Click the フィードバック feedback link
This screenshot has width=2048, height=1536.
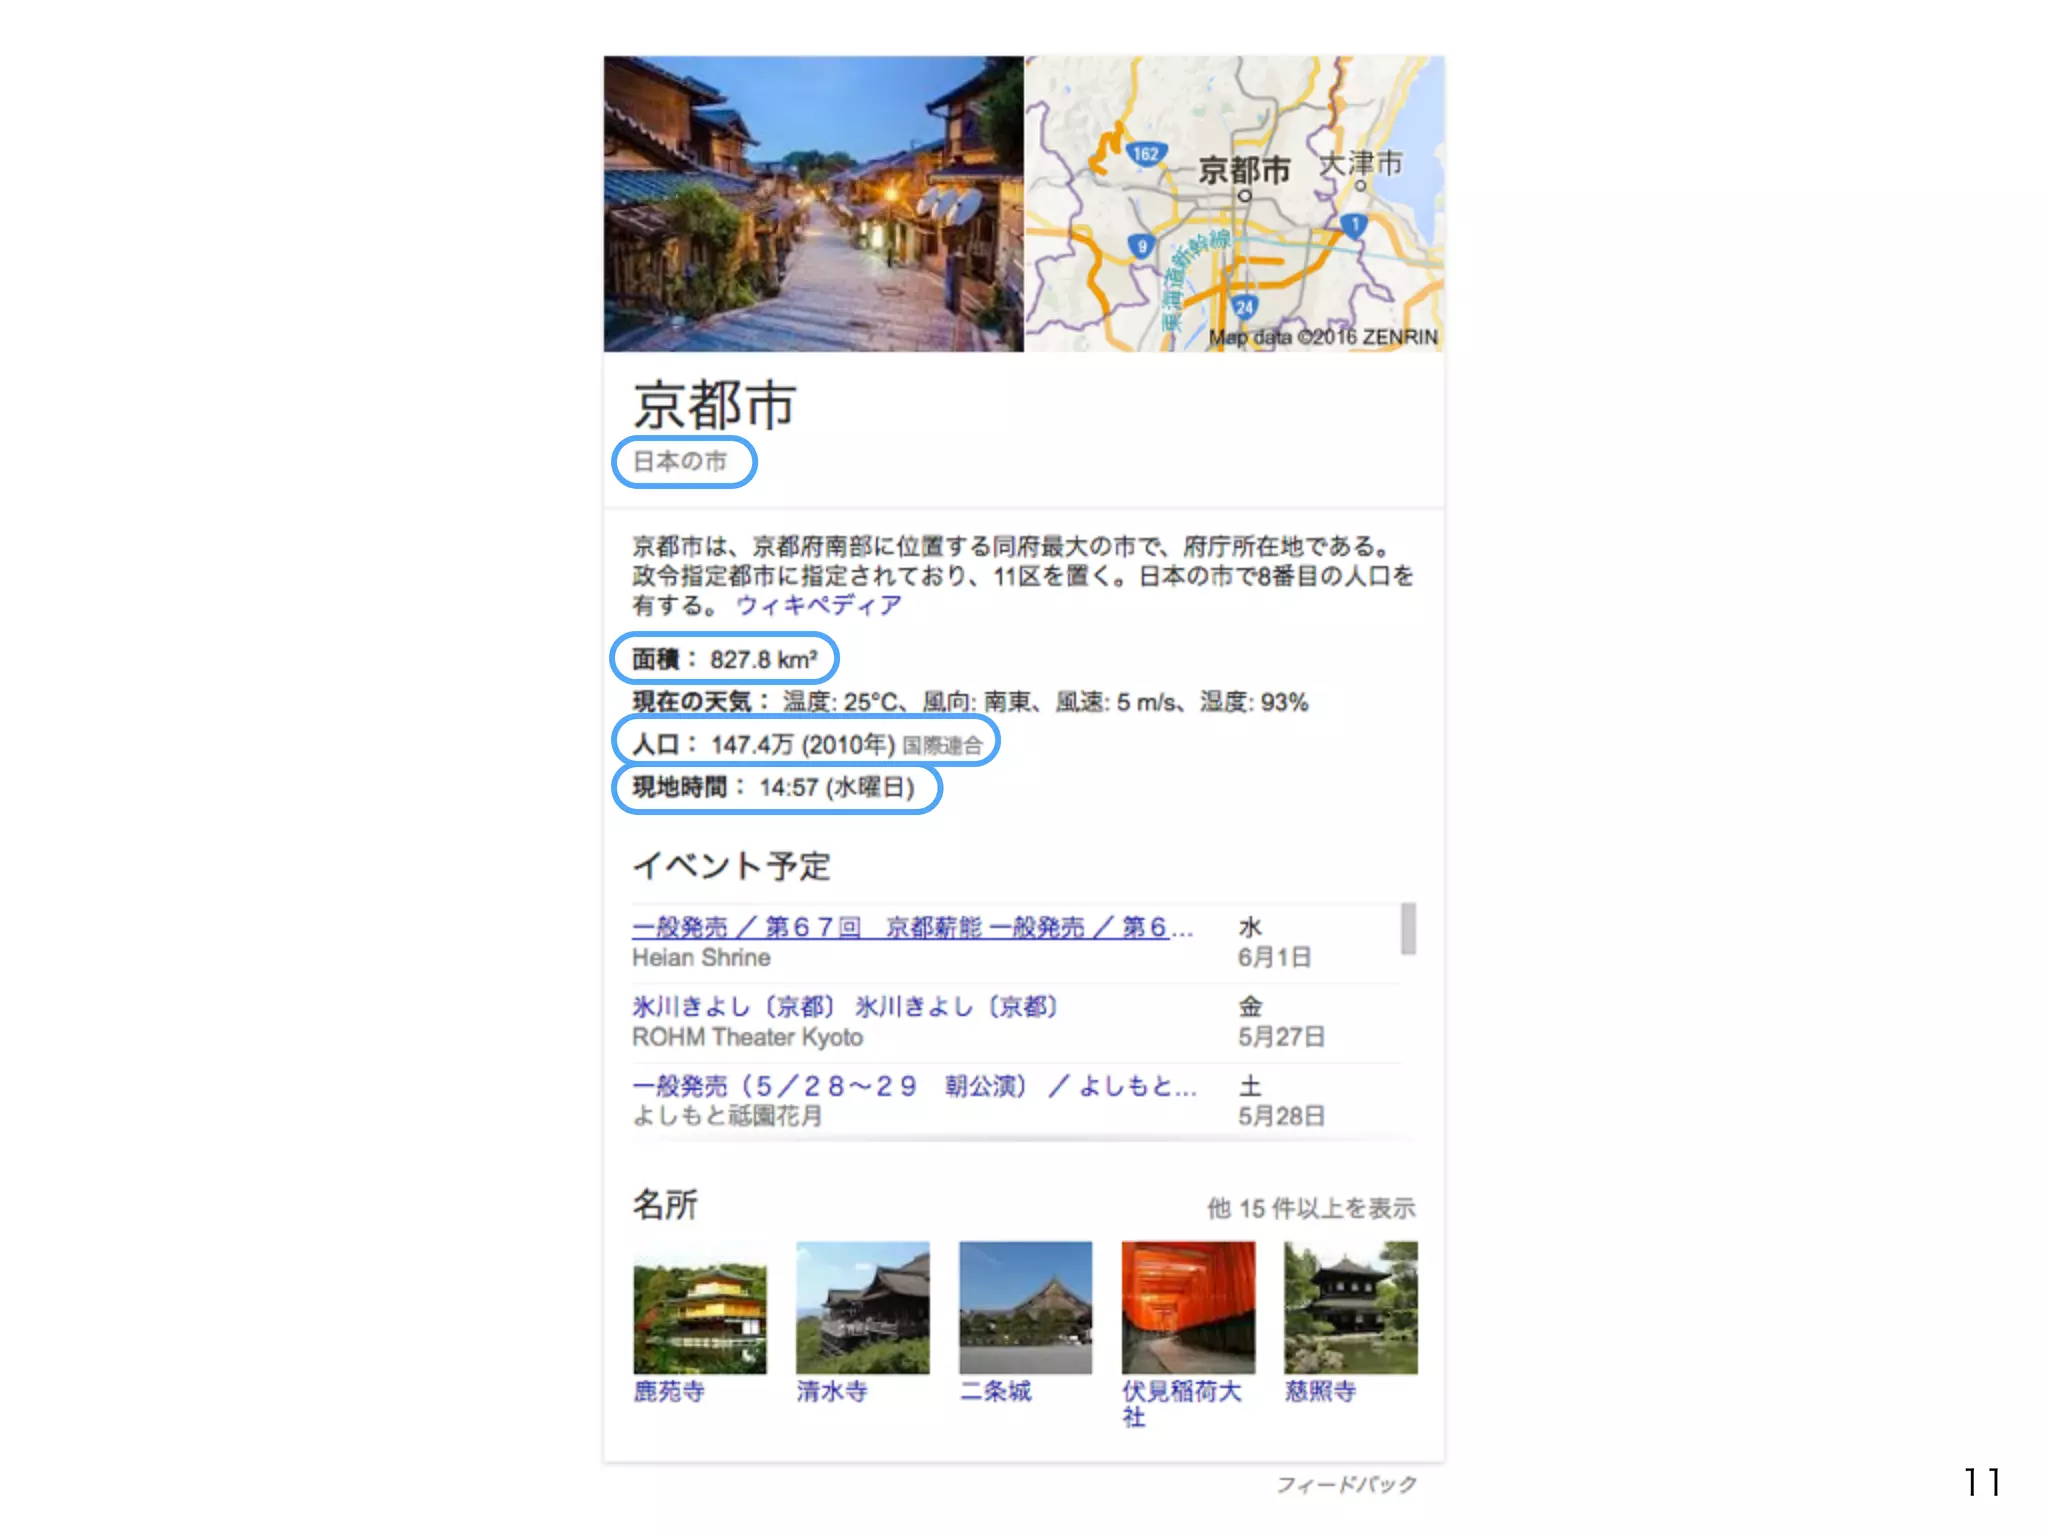[x=1346, y=1485]
